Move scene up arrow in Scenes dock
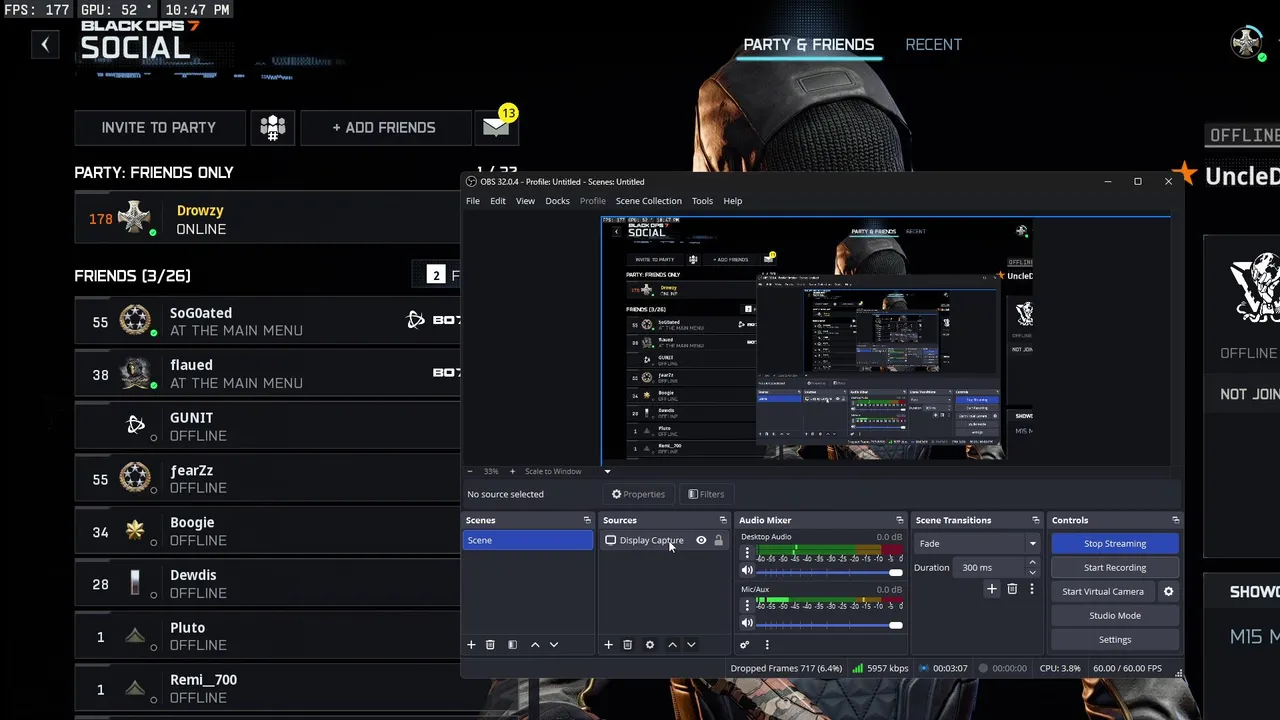Screen dimensions: 1280x720 coord(535,645)
